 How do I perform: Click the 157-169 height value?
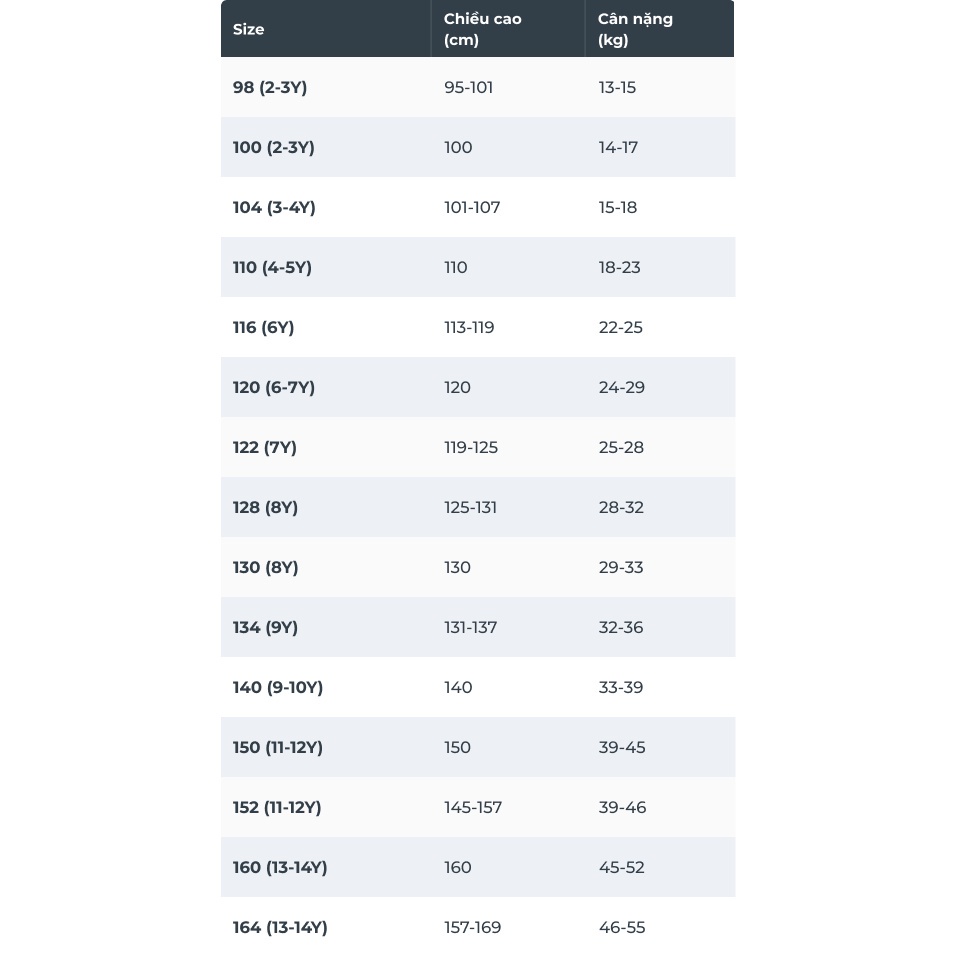pyautogui.click(x=473, y=927)
